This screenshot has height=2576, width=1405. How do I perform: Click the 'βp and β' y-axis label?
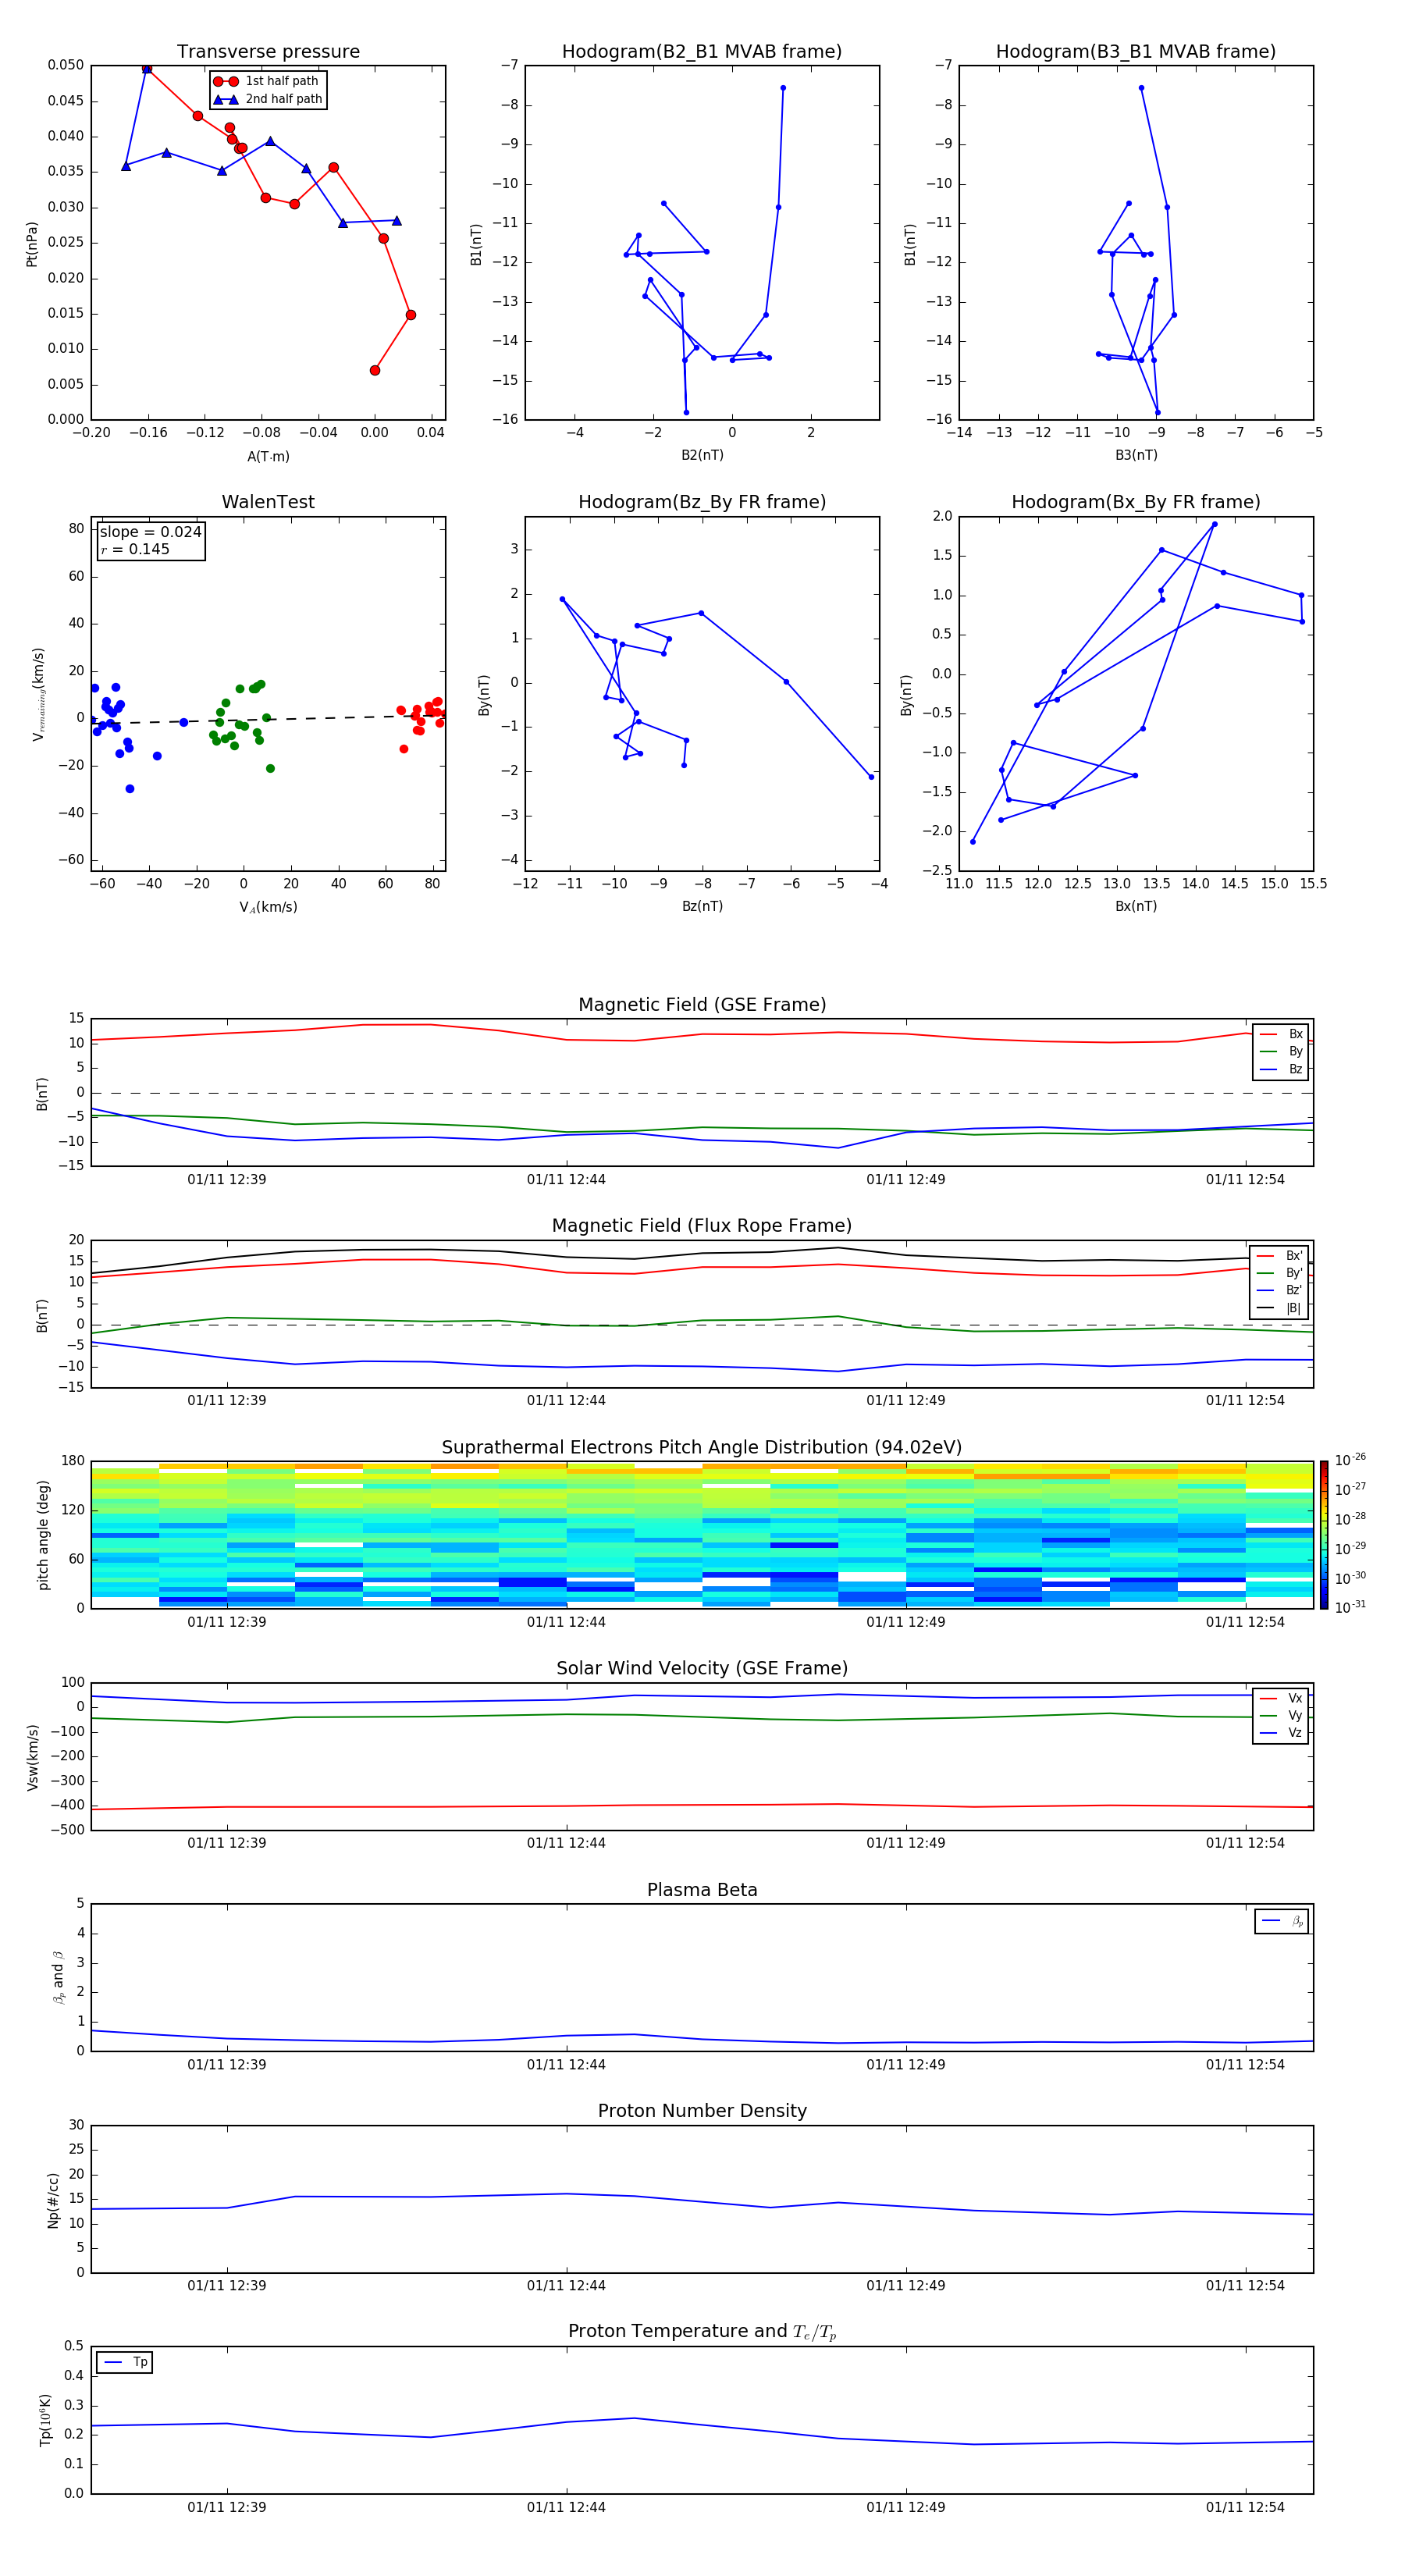(x=59, y=1978)
